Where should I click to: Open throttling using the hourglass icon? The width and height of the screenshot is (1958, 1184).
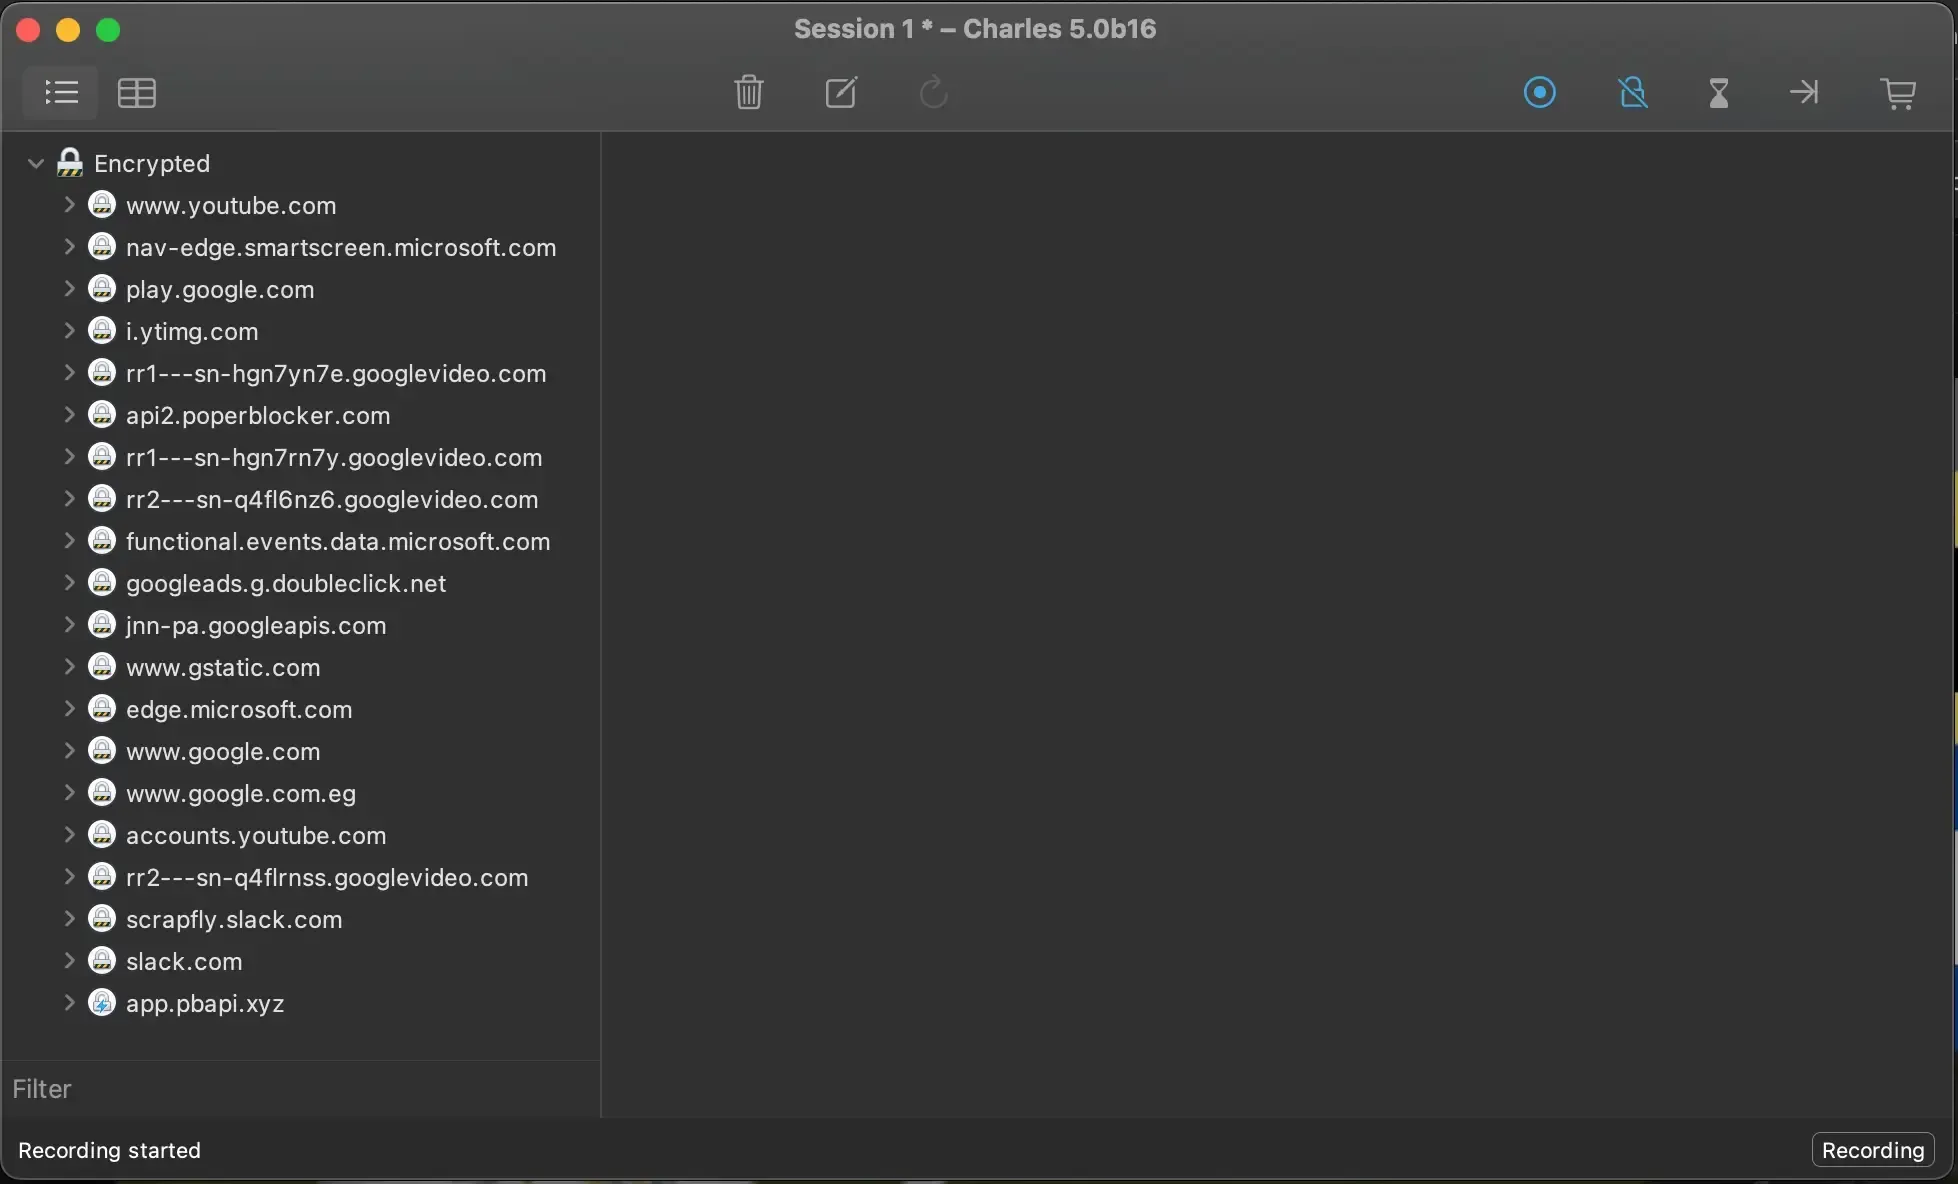1718,93
